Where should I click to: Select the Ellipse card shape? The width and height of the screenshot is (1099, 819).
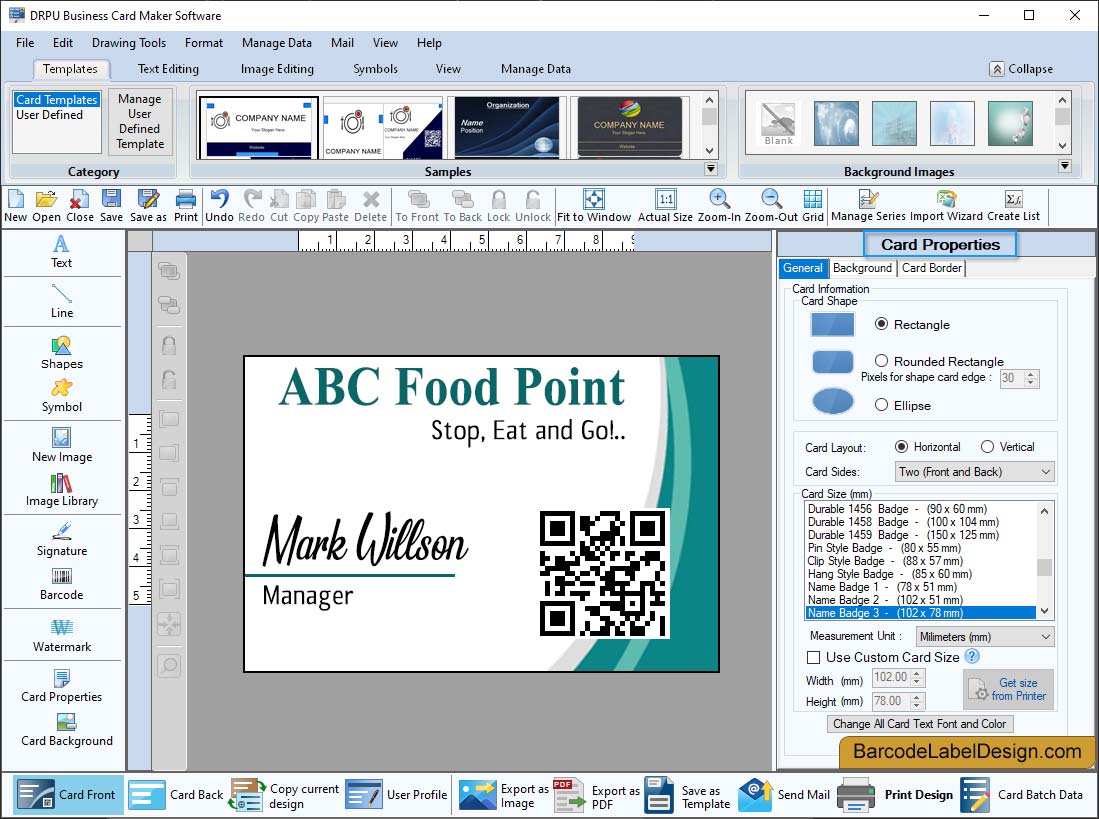[882, 405]
